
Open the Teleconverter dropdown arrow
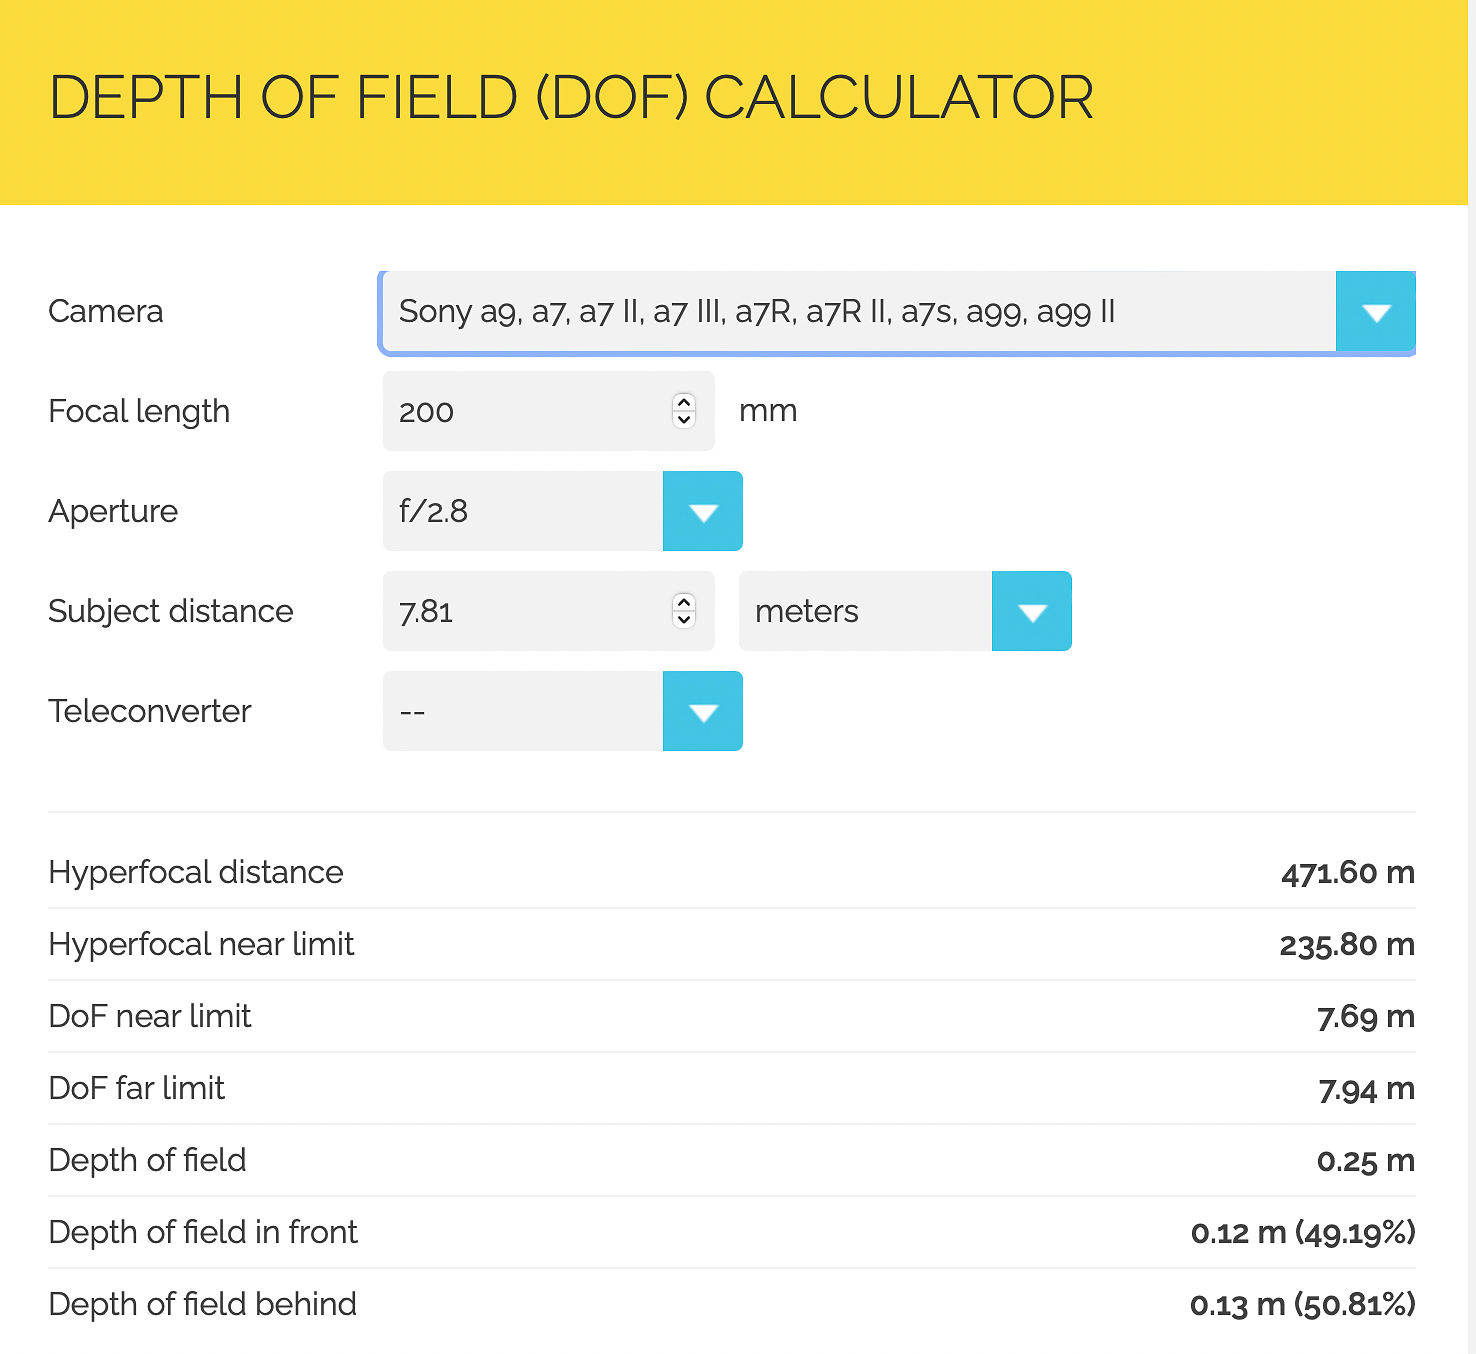[703, 711]
